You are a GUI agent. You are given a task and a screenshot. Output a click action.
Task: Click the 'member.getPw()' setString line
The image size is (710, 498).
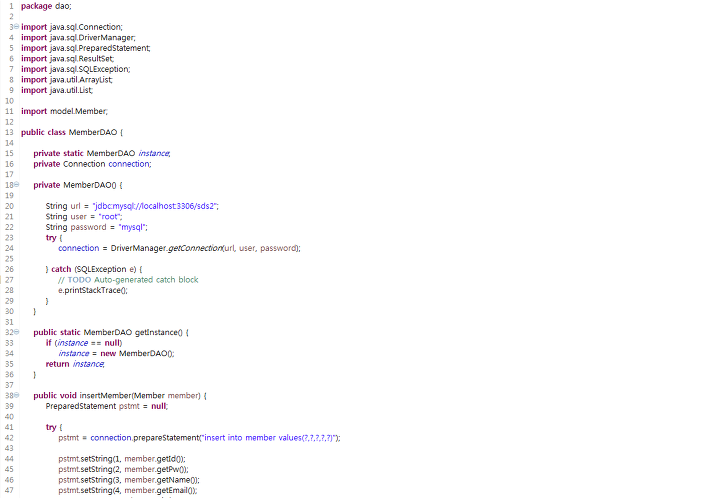[123, 469]
